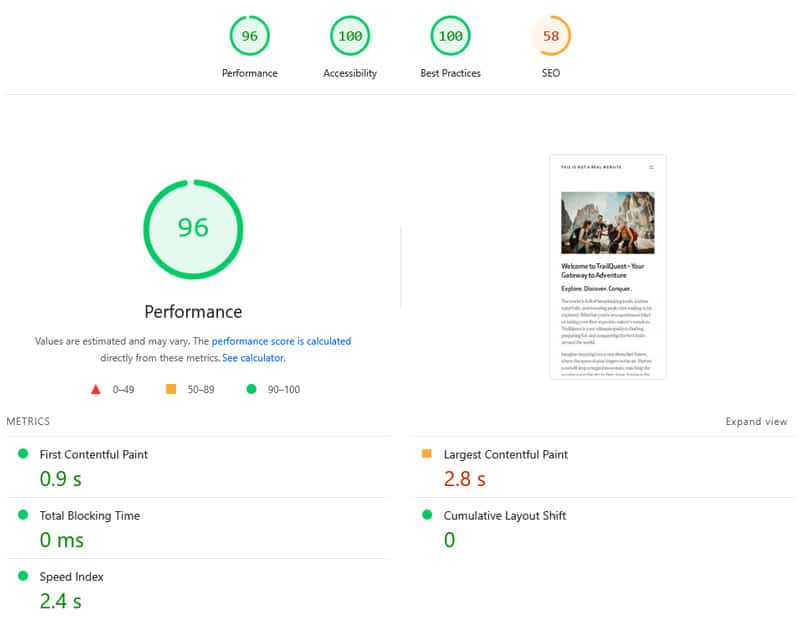Viewport: 800px width, 618px height.
Task: Click the large Performance gauge showing 96
Action: (x=193, y=229)
